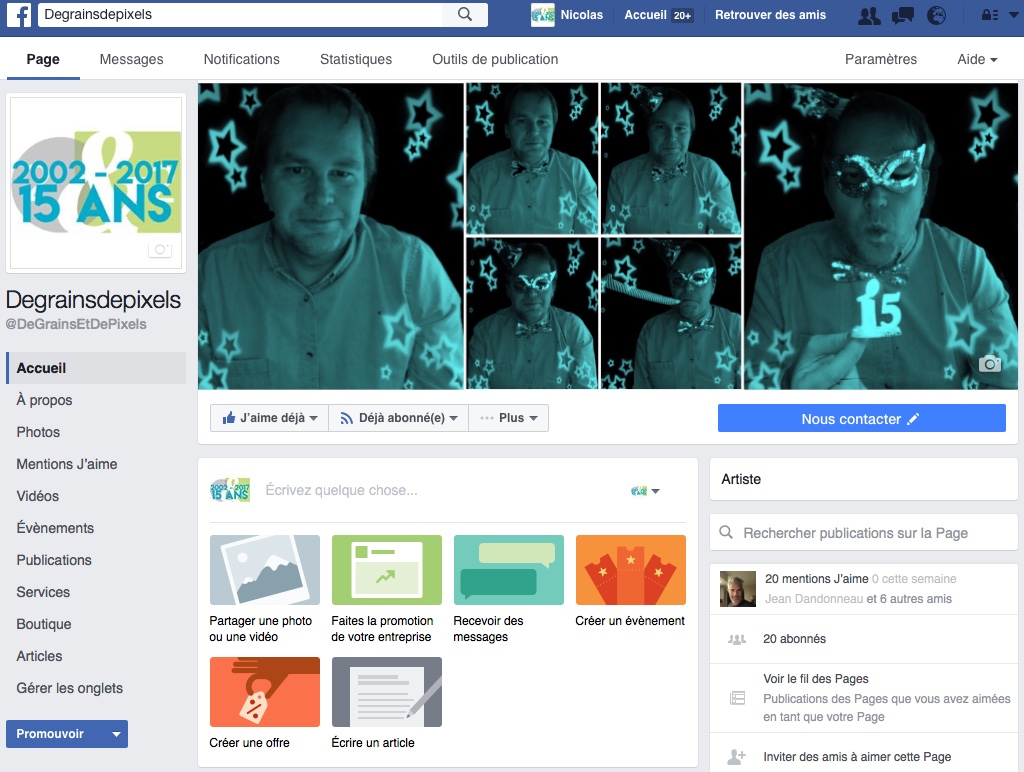
Task: Click the Pages feed list icon
Action: pyautogui.click(x=737, y=698)
